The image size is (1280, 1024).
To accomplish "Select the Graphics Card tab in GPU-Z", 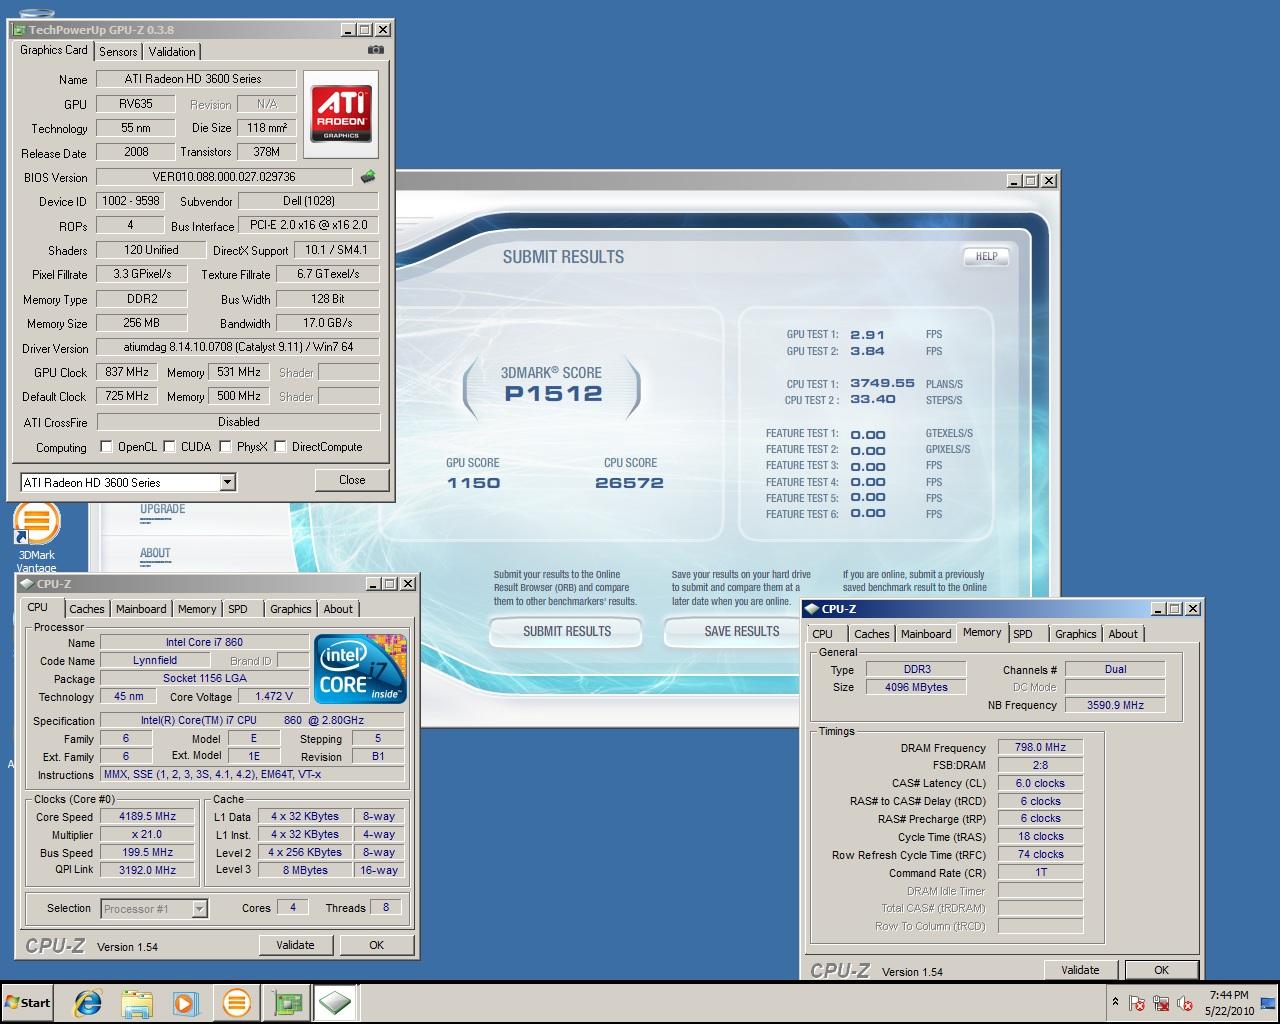I will tap(54, 50).
